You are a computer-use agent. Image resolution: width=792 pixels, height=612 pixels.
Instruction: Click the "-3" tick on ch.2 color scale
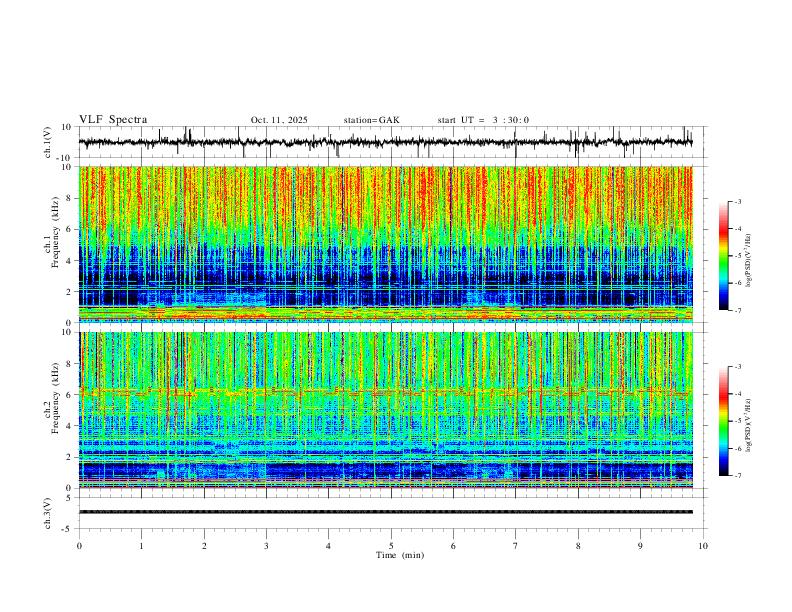tap(738, 367)
